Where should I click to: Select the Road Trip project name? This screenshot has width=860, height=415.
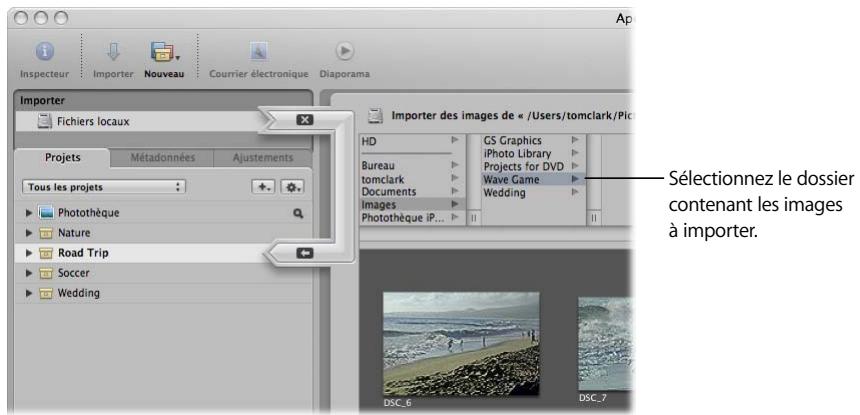point(83,253)
